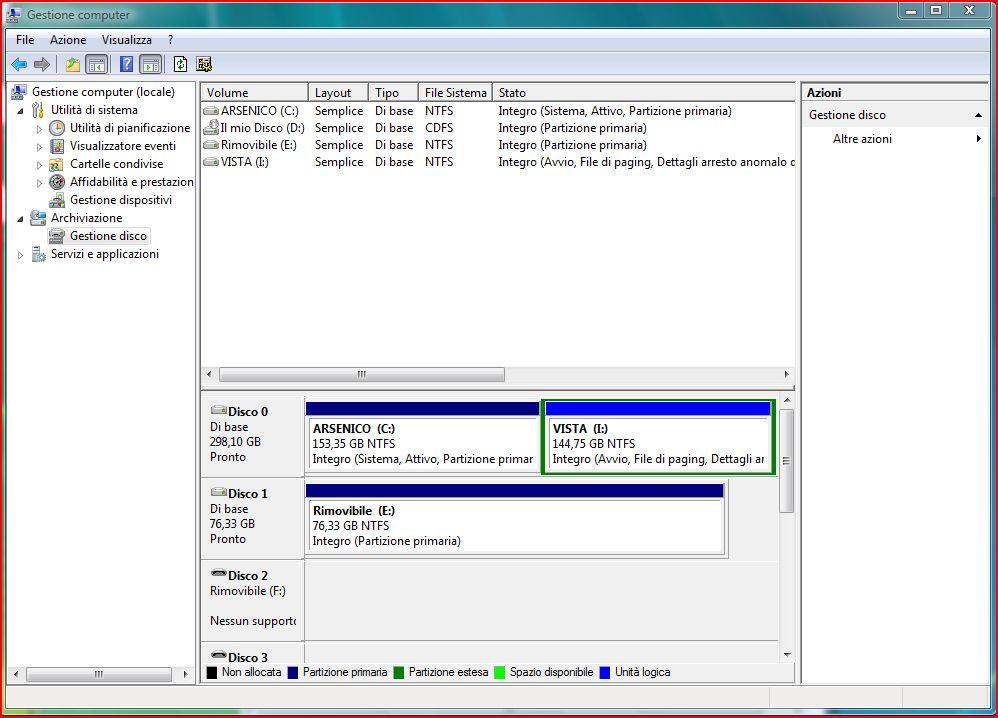998x718 pixels.
Task: Expand the Utilità di pianificazione node
Action: pyautogui.click(x=39, y=129)
